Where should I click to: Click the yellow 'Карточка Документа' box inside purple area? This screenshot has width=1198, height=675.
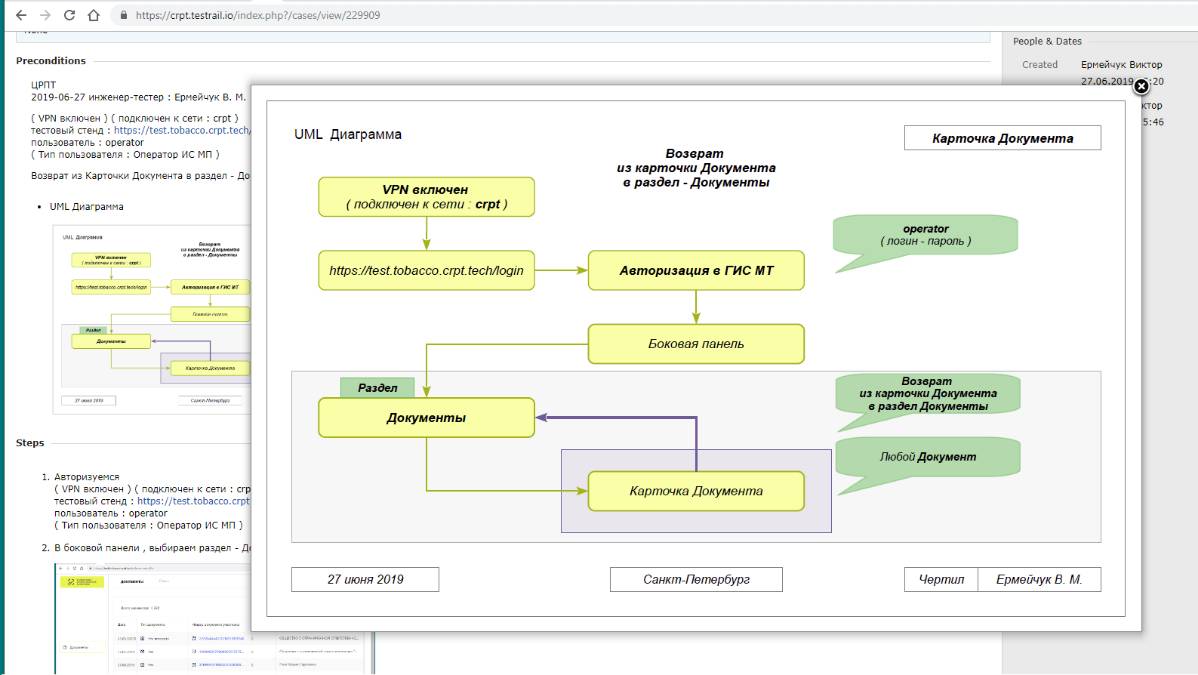(x=695, y=491)
